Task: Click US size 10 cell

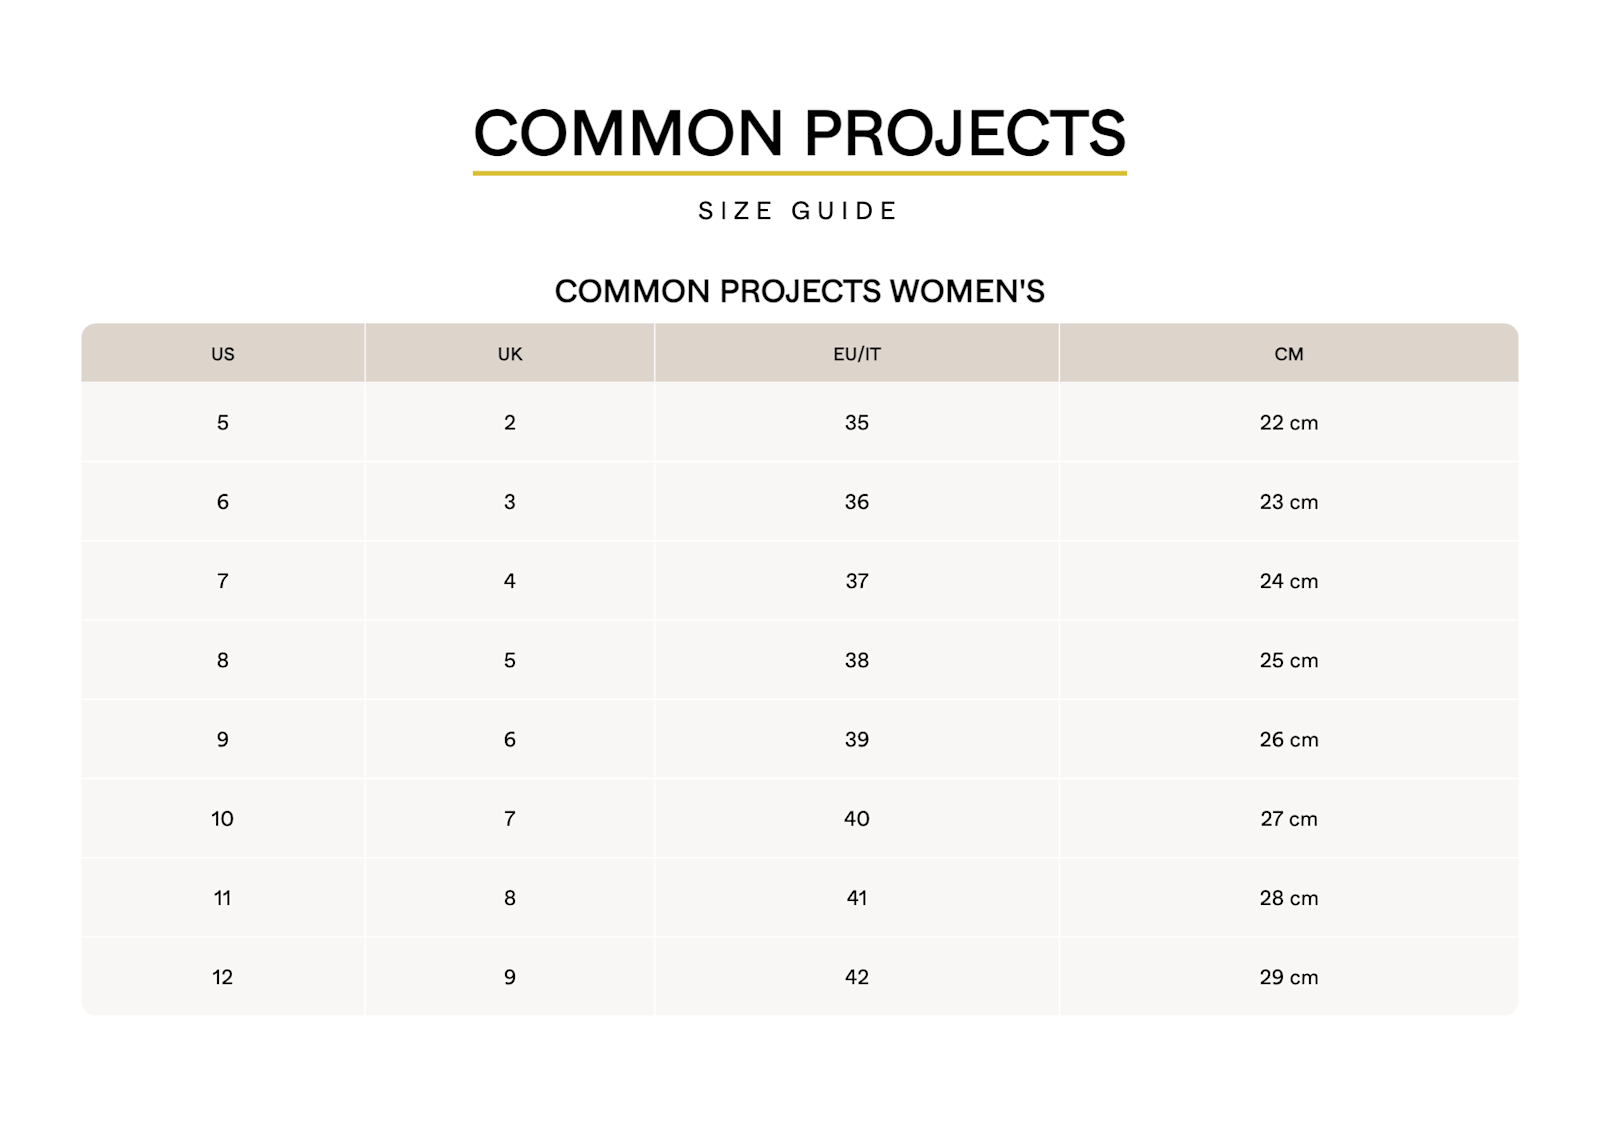Action: (x=223, y=818)
